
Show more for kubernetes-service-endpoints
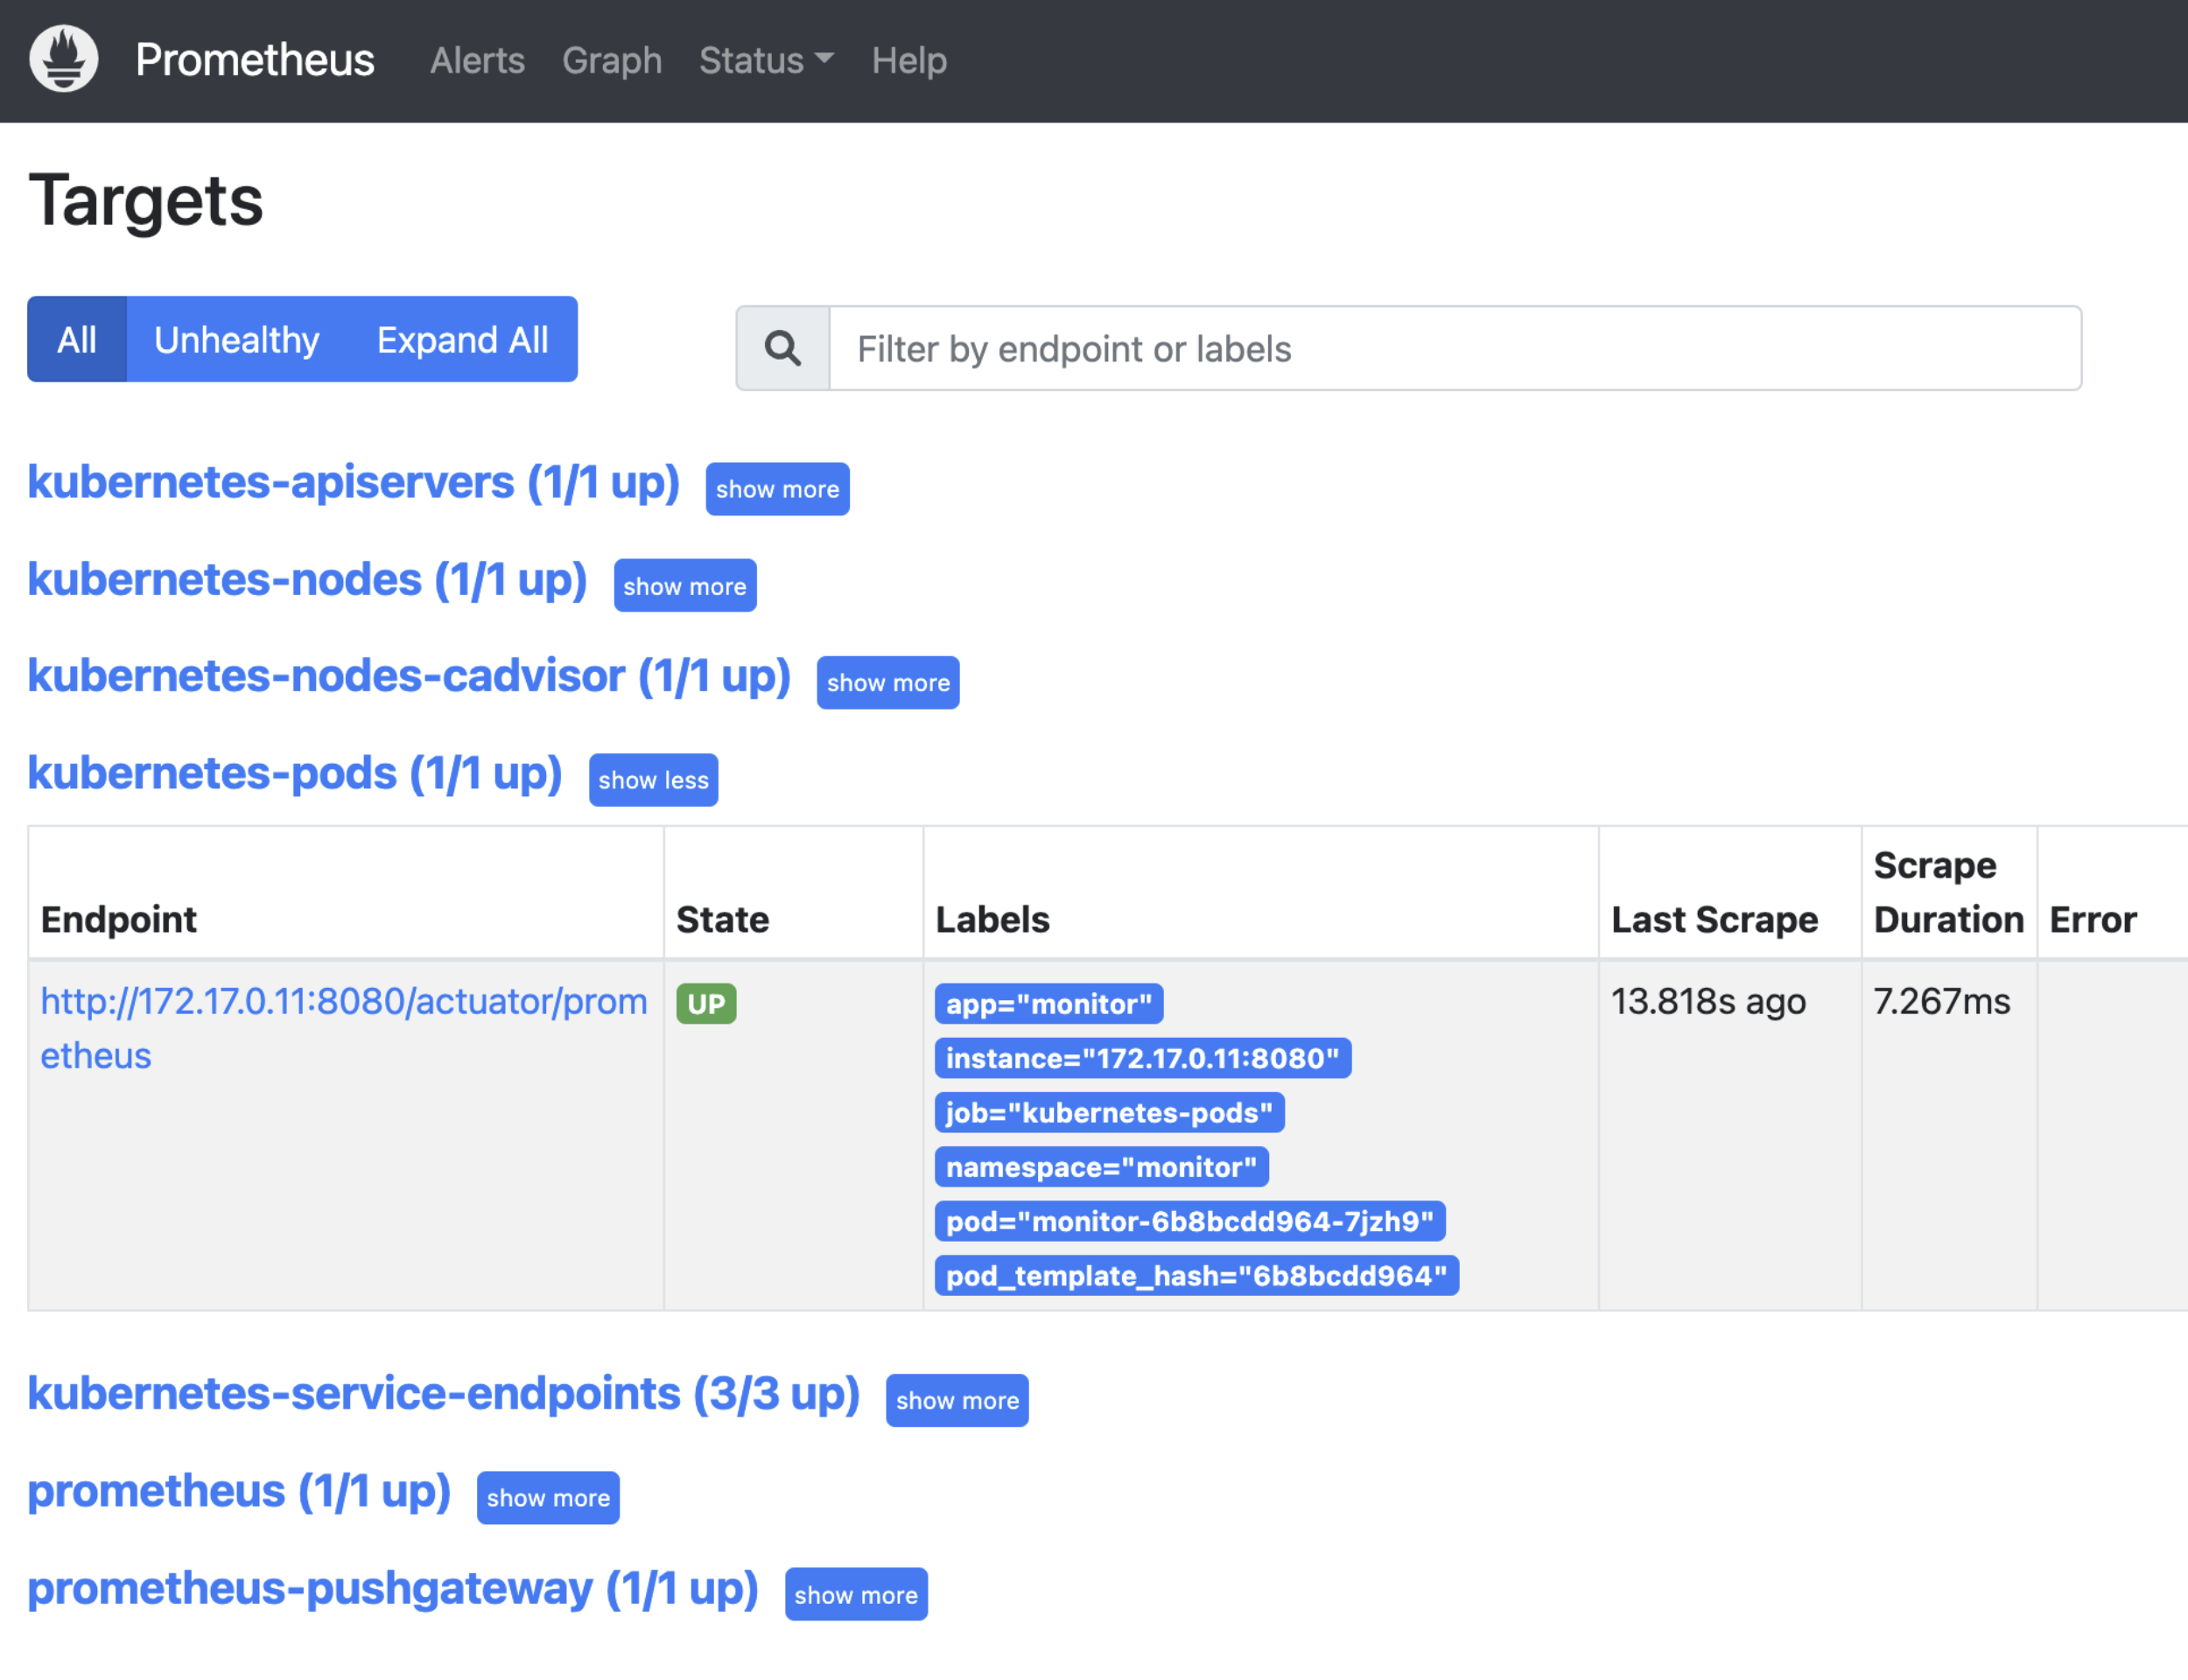(957, 1400)
